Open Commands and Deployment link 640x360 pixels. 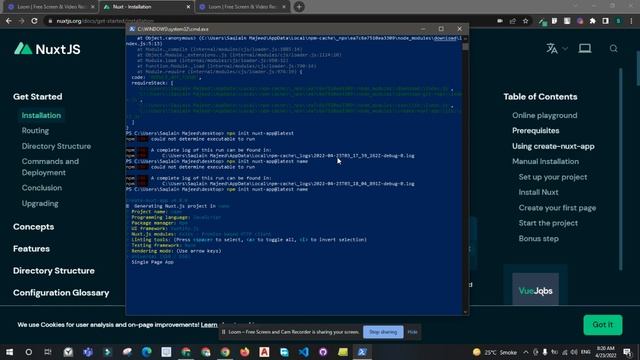point(50,167)
